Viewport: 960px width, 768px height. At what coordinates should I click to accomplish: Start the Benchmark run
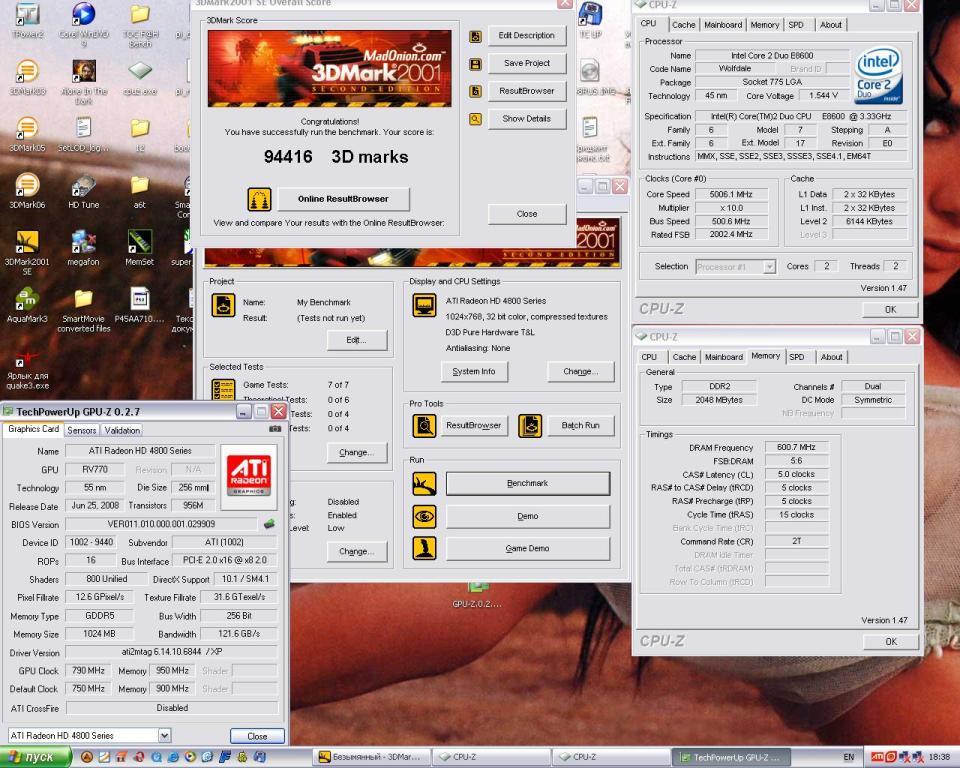pyautogui.click(x=528, y=483)
